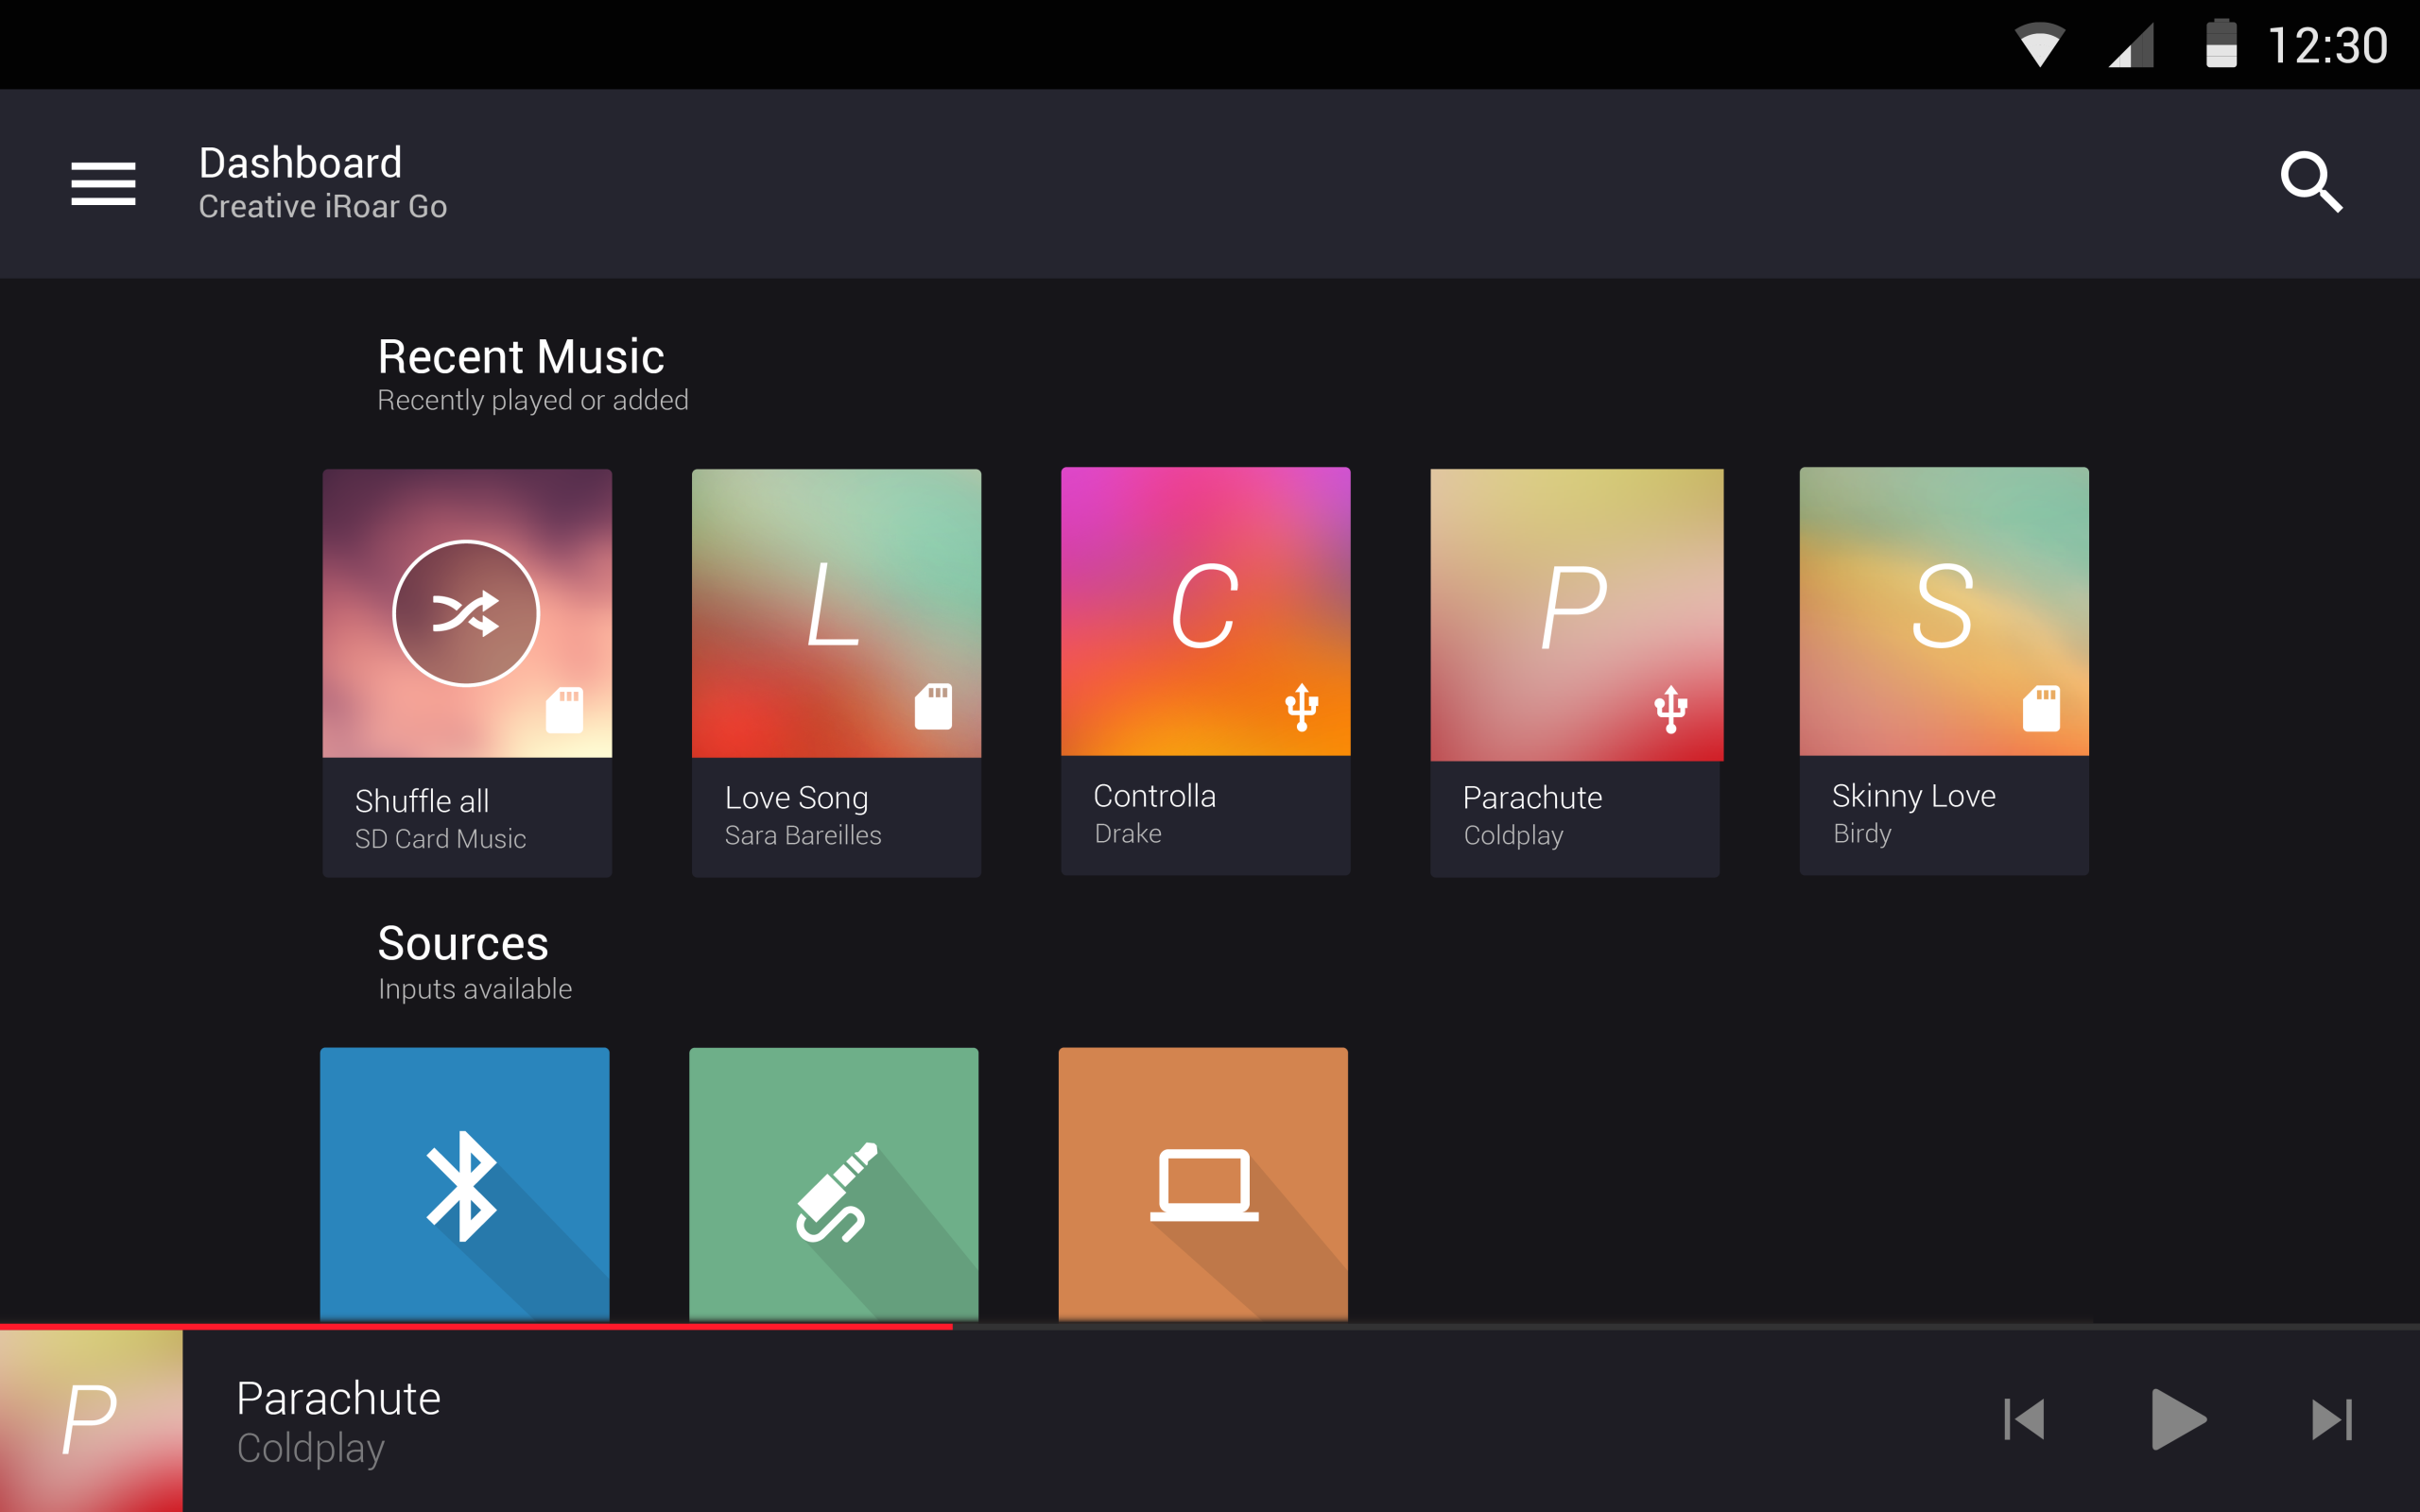The width and height of the screenshot is (2420, 1512).
Task: Click the Inputs available subtitle
Action: click(x=475, y=989)
